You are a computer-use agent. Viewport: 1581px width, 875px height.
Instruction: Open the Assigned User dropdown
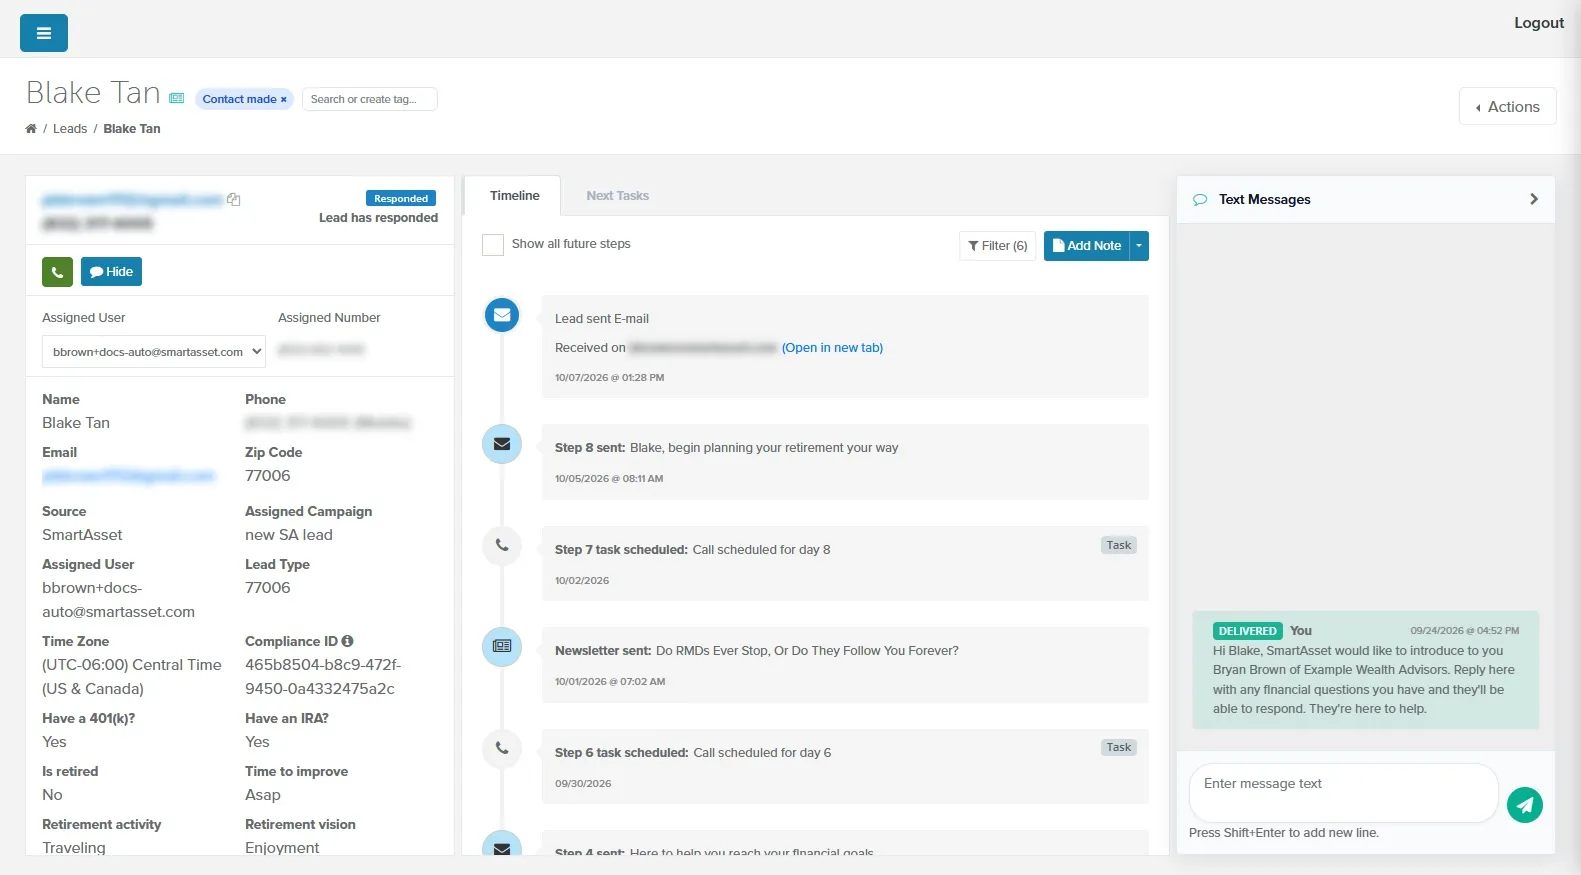(x=154, y=352)
